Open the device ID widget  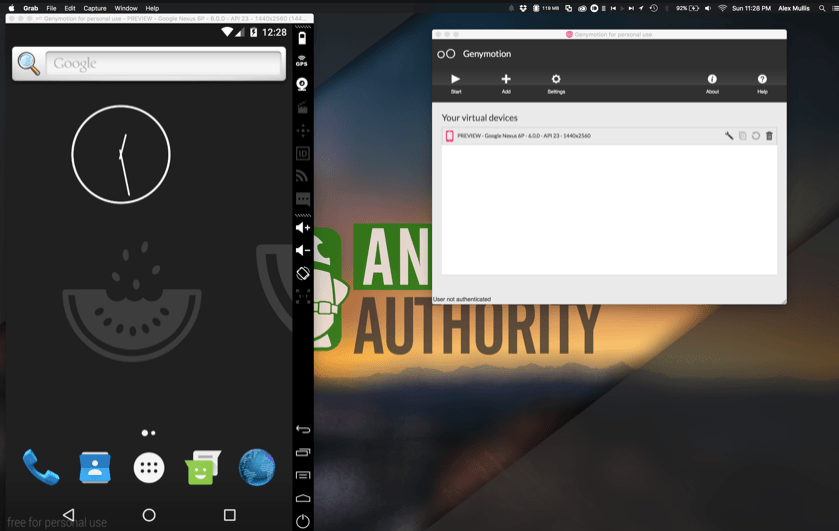[302, 154]
